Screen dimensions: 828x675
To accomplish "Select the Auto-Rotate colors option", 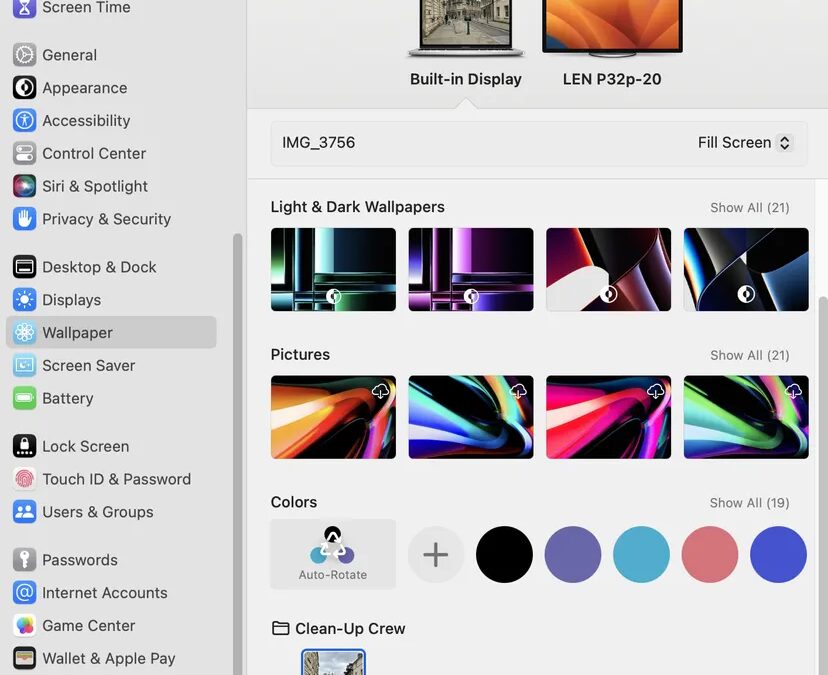I will click(333, 554).
